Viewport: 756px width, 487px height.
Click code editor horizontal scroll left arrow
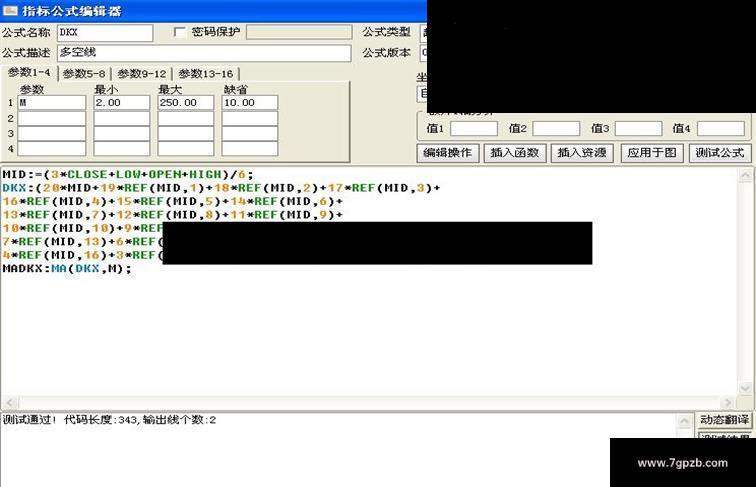(x=10, y=402)
